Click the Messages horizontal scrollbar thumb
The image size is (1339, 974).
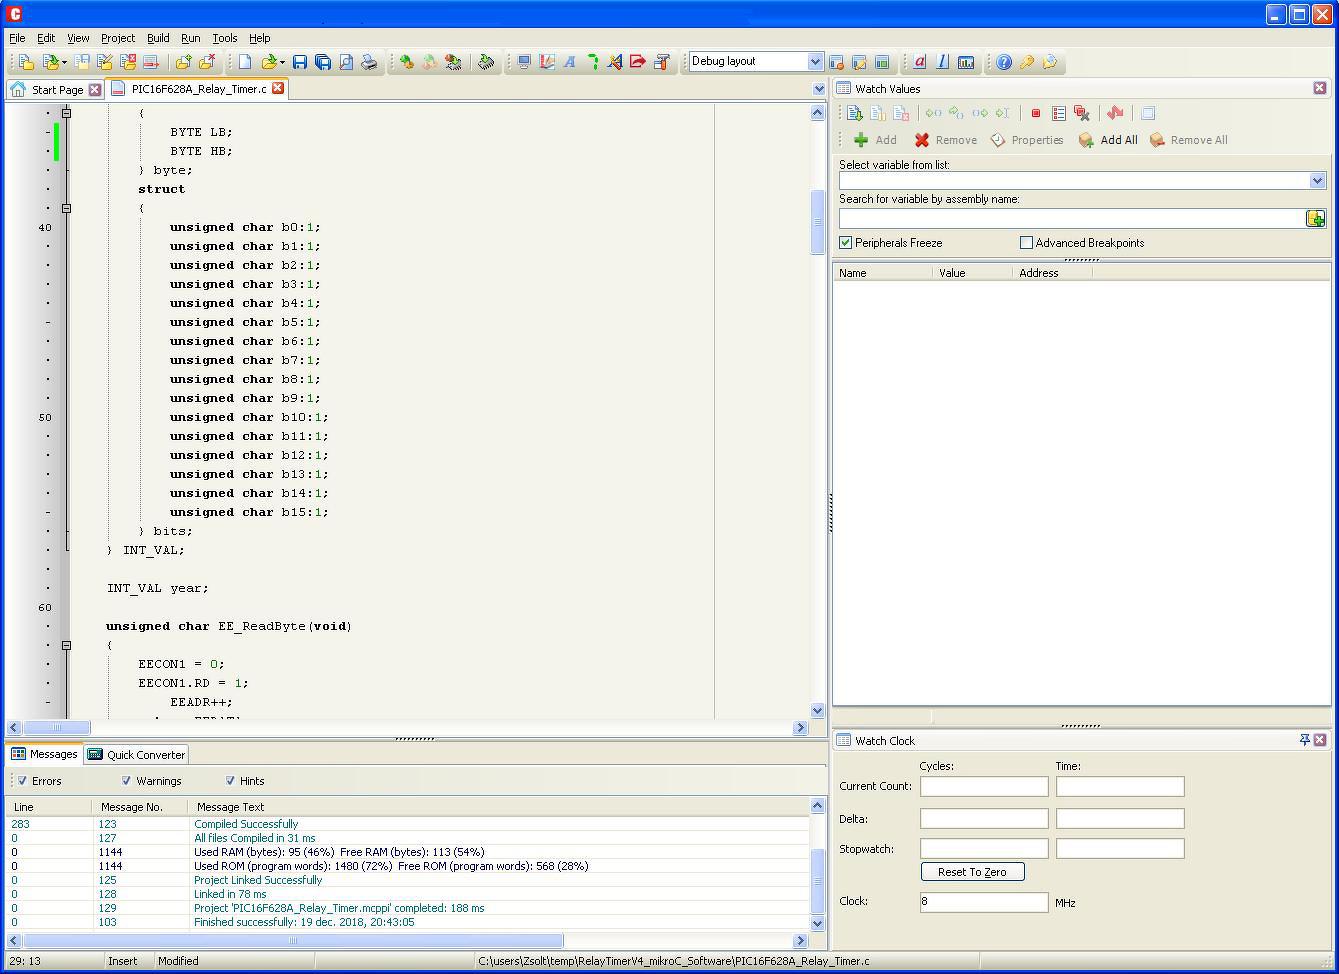tap(293, 940)
